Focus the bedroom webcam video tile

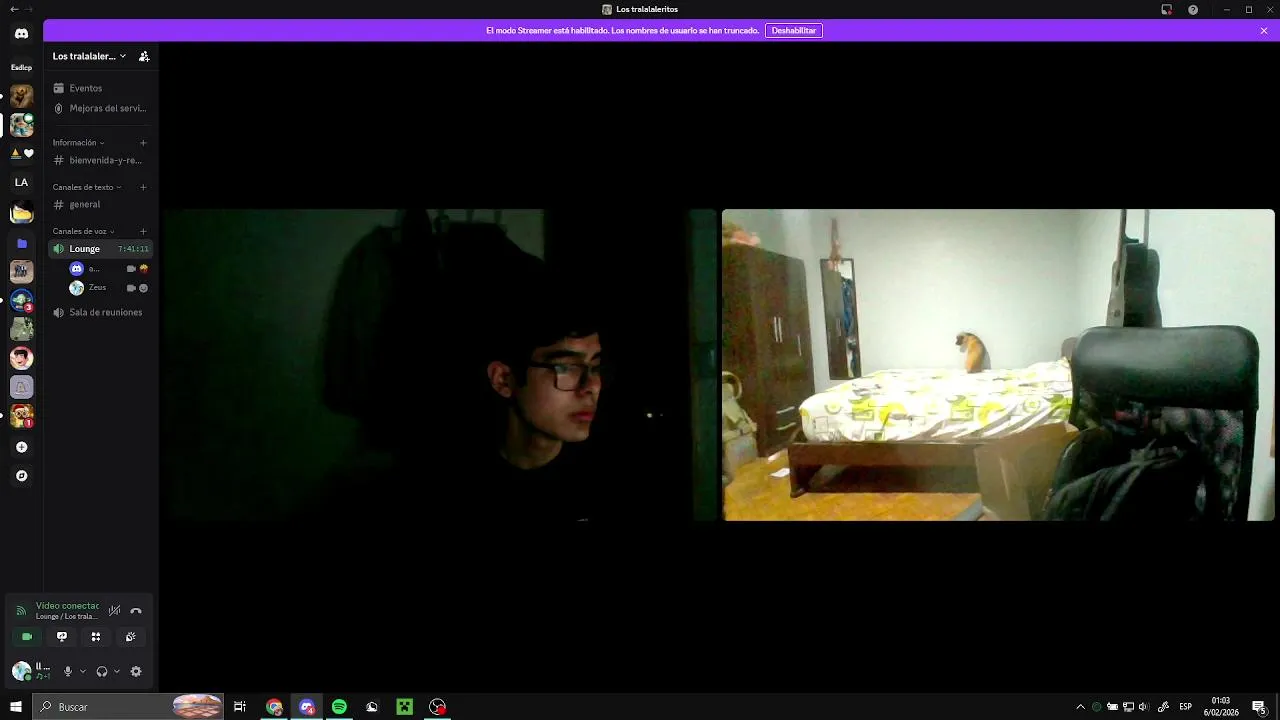[998, 365]
